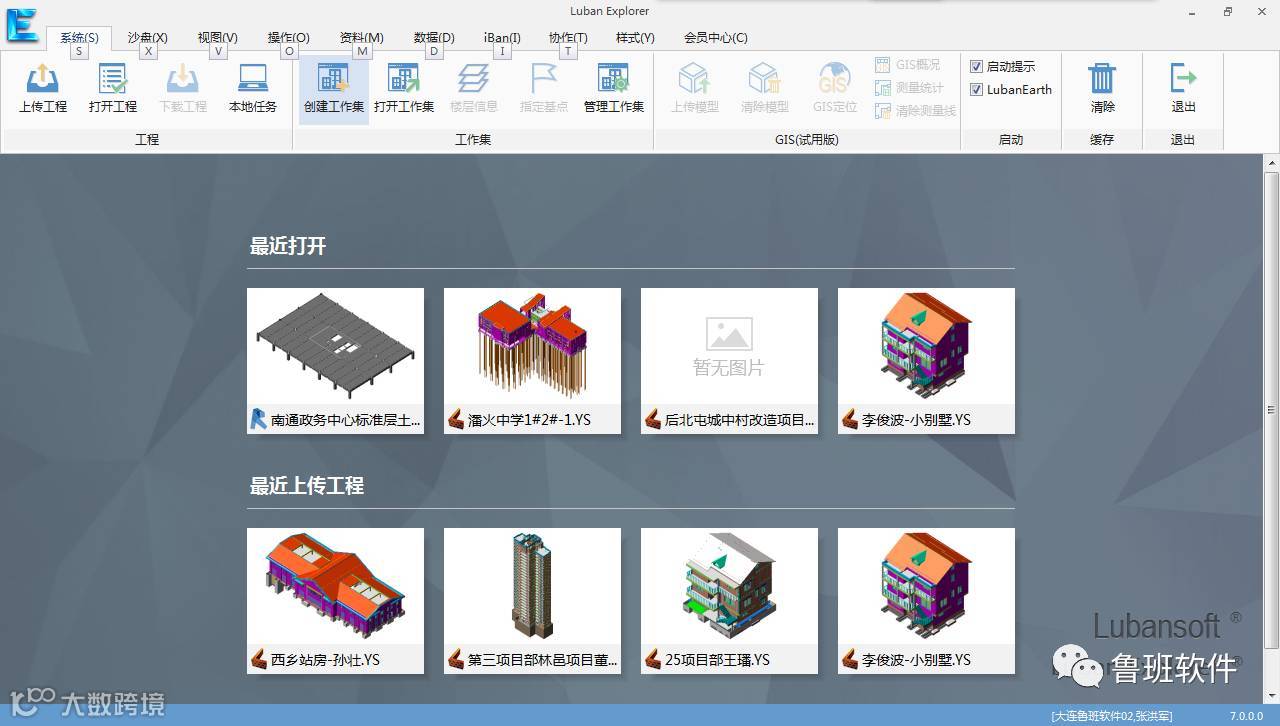Open the 沙盘(X) ribbon tab
1280x726 pixels.
tap(148, 38)
